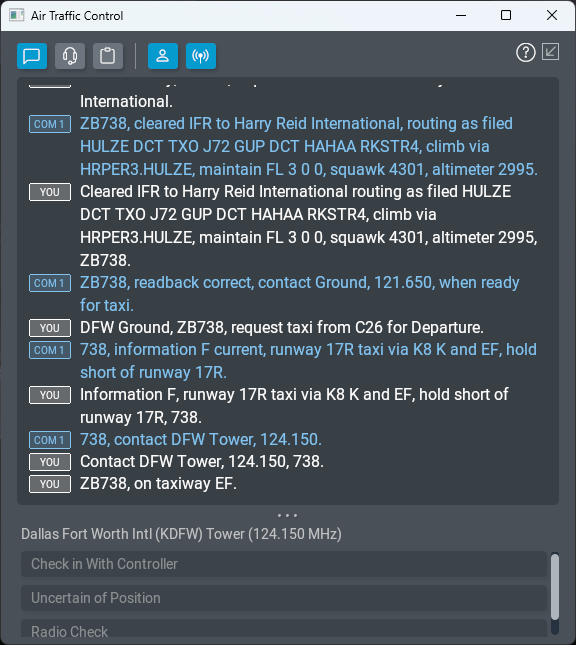576x645 pixels.
Task: Click message '738, contact DFW Tower, 124.150.'
Action: pyautogui.click(x=201, y=440)
